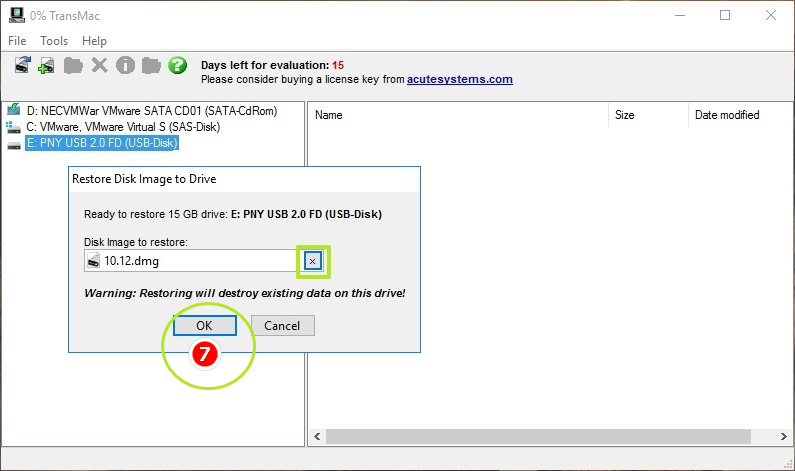Sort by Size column header
795x471 pixels.
coord(625,115)
